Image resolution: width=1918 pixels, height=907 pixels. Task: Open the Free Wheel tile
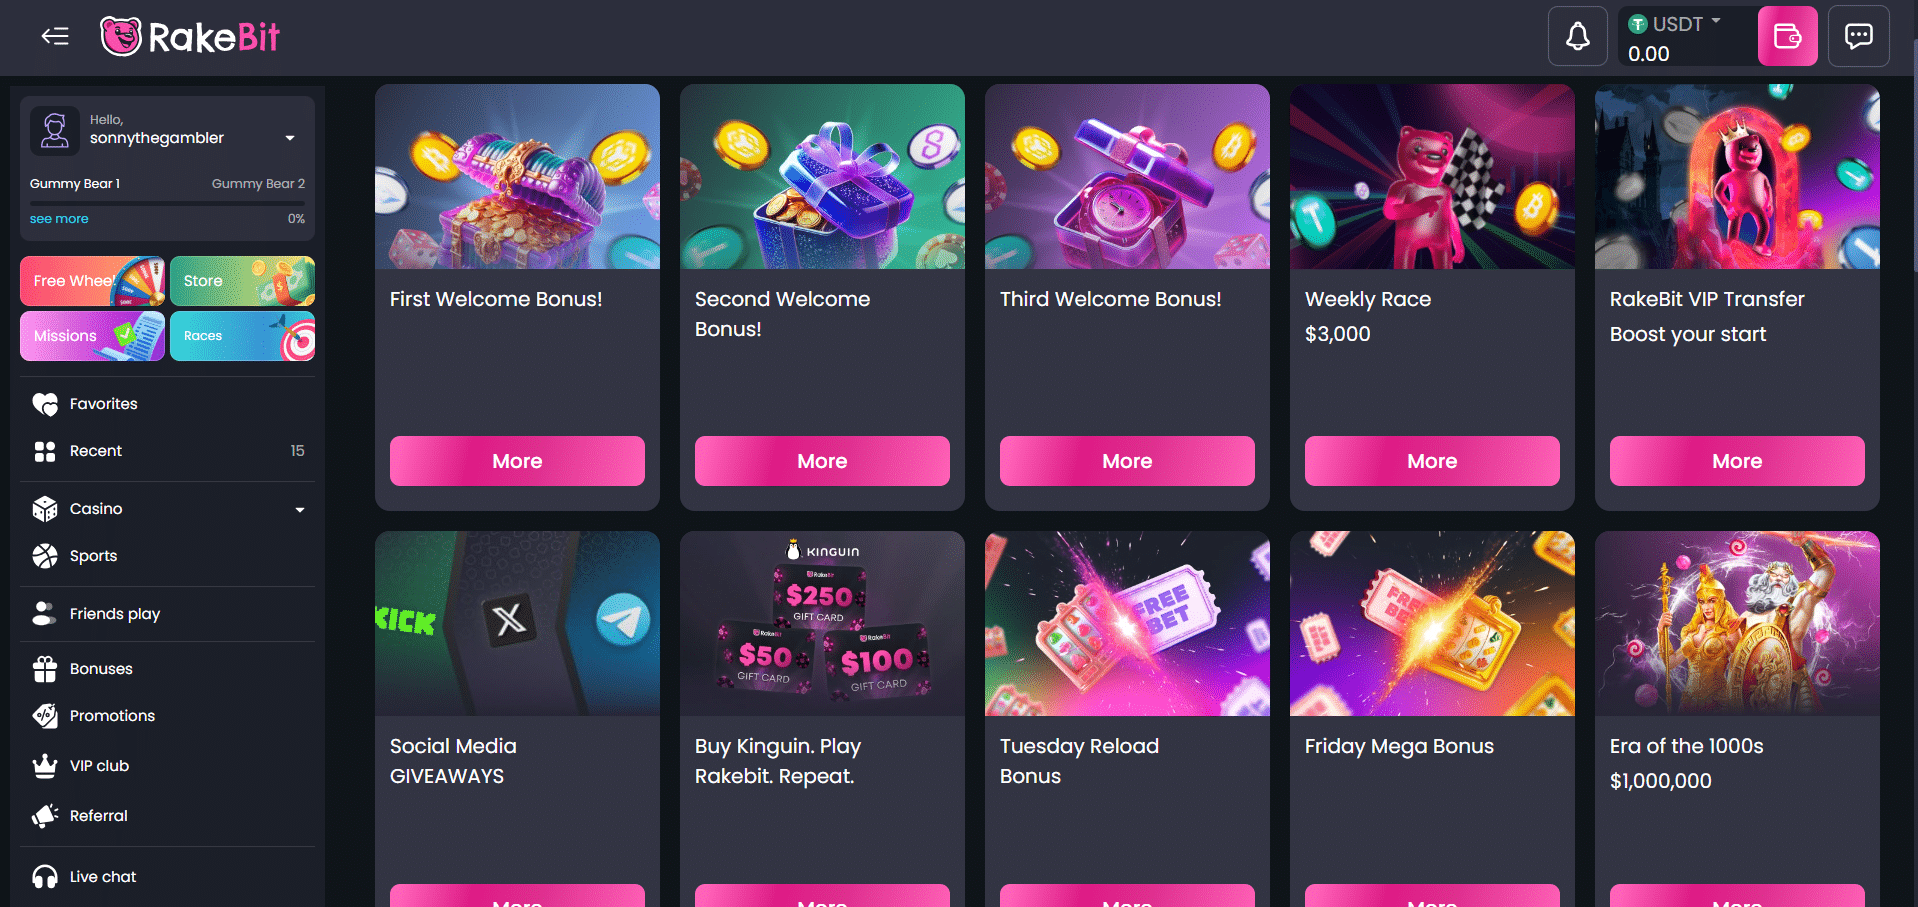pyautogui.click(x=92, y=281)
